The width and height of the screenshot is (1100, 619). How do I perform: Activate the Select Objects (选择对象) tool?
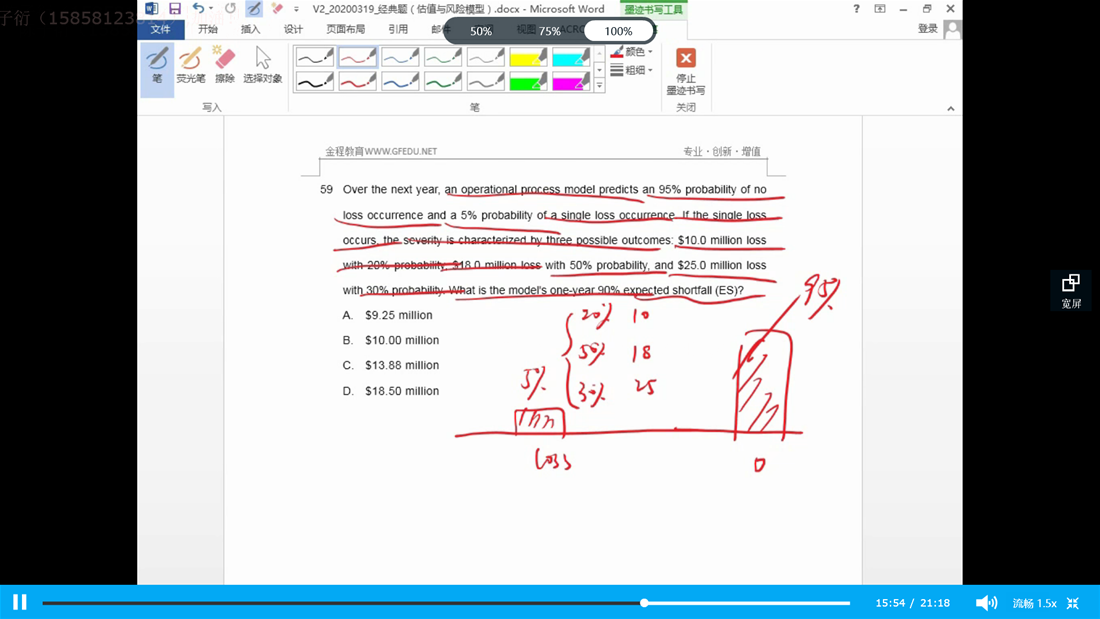pos(263,64)
